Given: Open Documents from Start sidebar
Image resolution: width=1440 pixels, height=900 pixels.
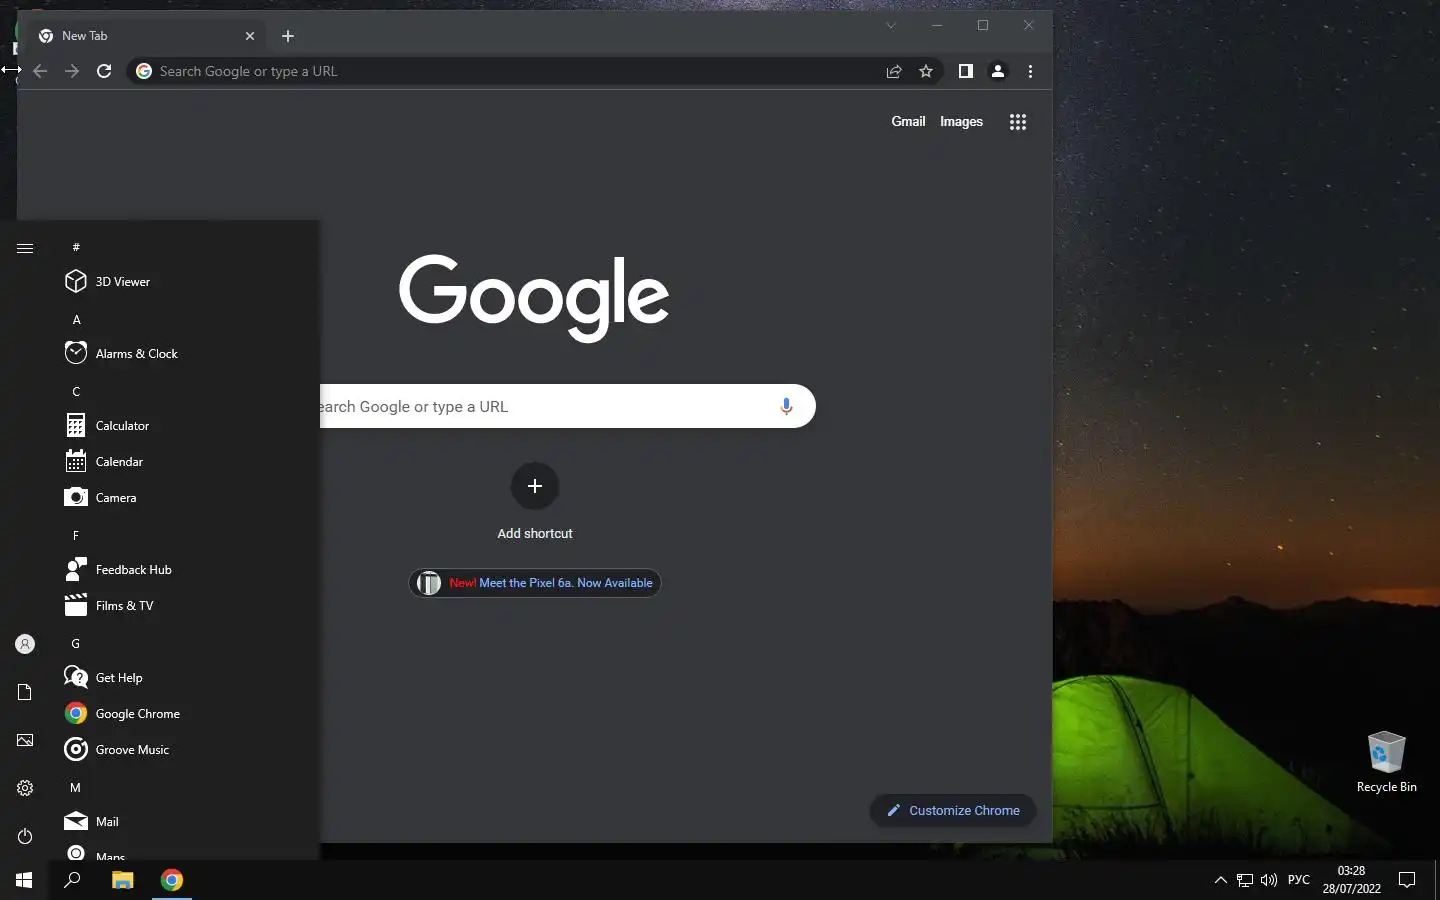Looking at the screenshot, I should [x=25, y=692].
